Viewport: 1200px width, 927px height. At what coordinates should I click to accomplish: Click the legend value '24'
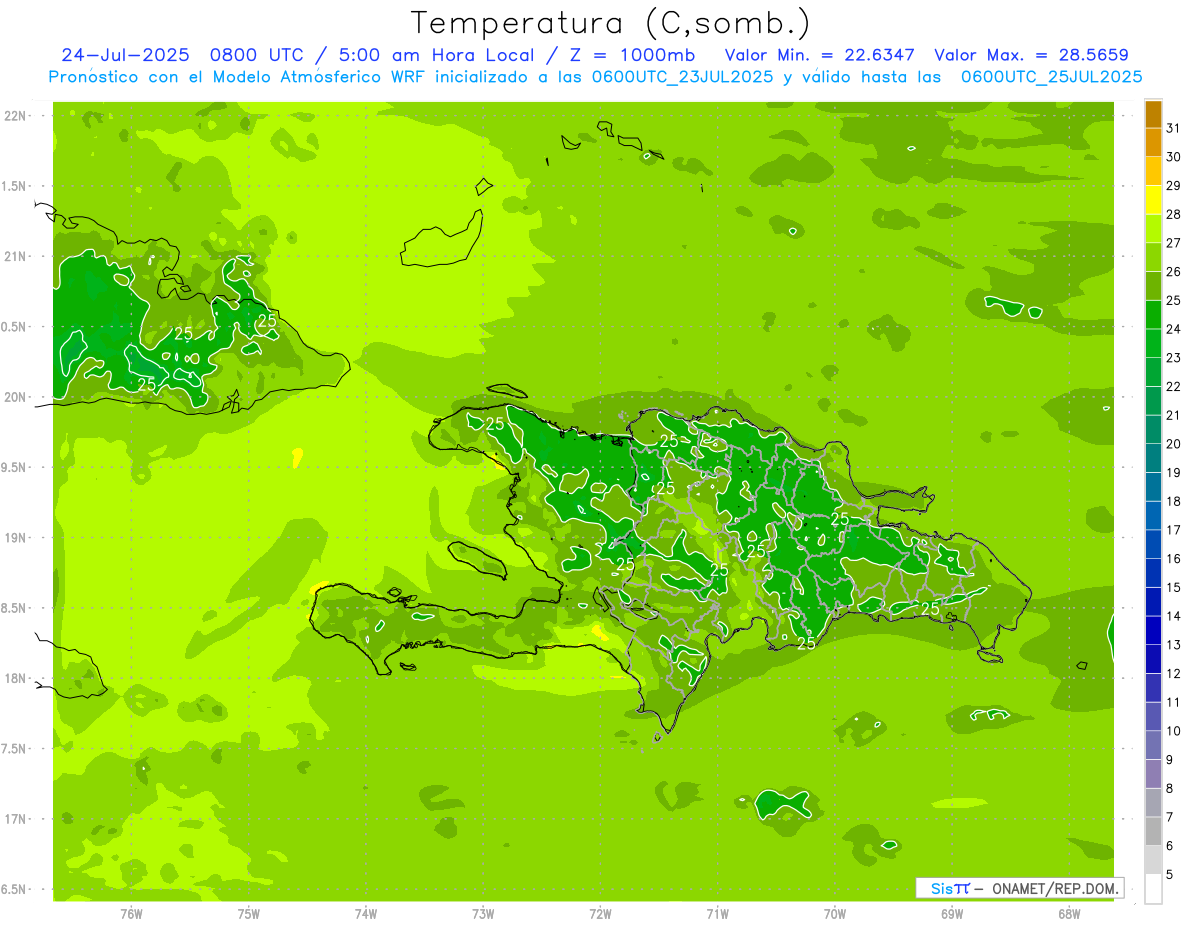[x=1174, y=328]
